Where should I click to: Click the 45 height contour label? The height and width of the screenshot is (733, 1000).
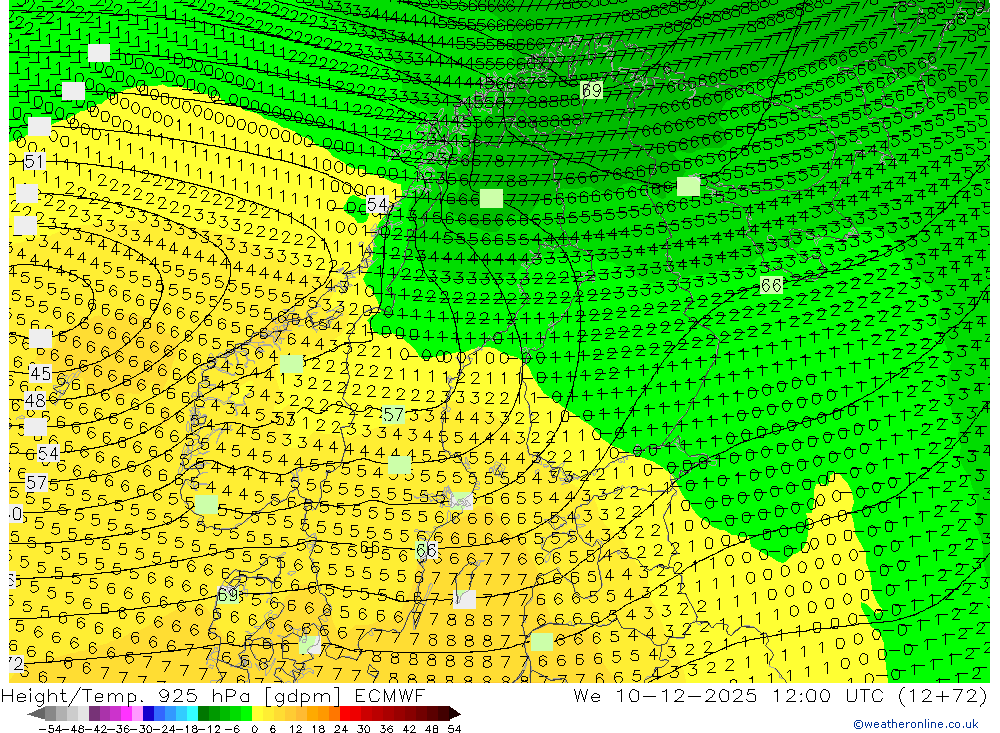coord(40,374)
